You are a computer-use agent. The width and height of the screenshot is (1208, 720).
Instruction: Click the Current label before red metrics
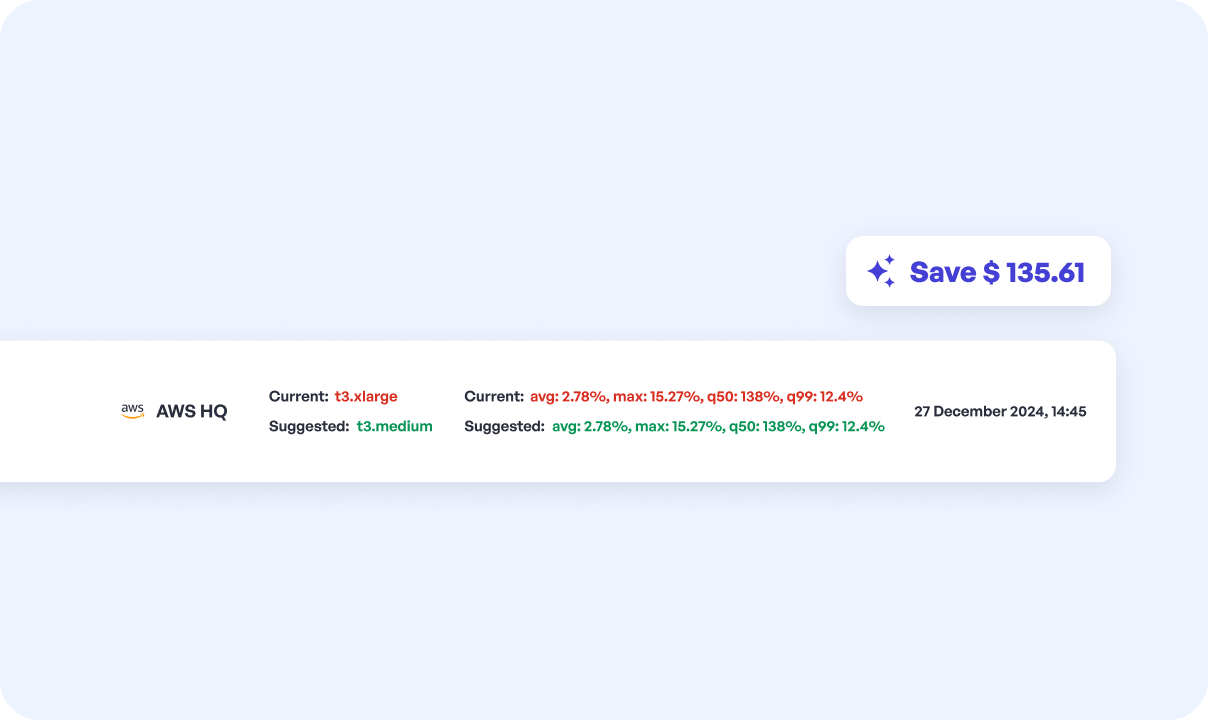(x=494, y=396)
